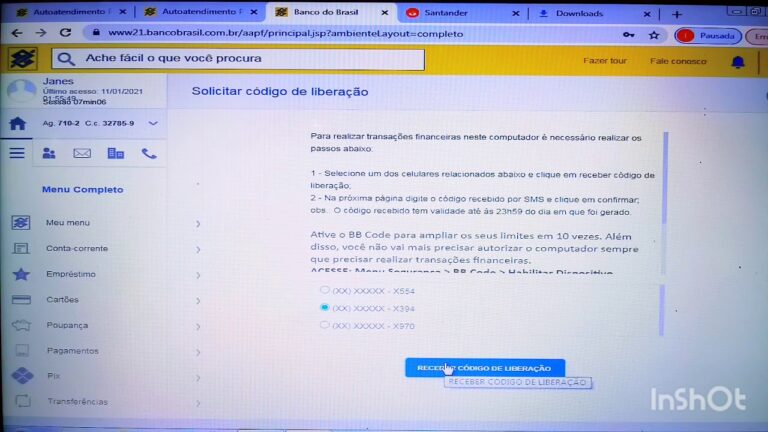Image resolution: width=768 pixels, height=432 pixels.
Task: Go back with browser back arrow
Action: tap(17, 33)
